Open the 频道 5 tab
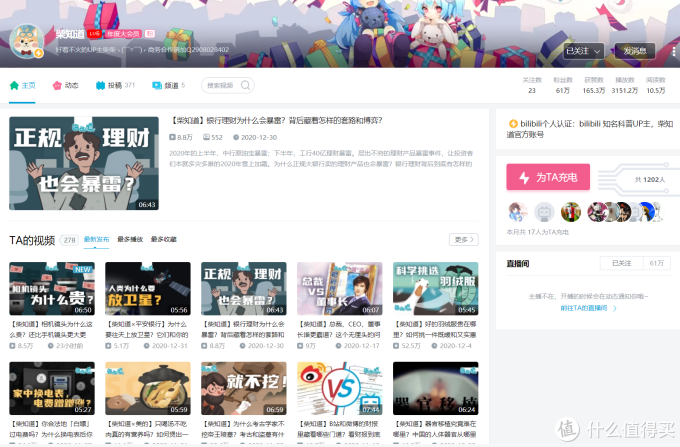 click(x=169, y=85)
